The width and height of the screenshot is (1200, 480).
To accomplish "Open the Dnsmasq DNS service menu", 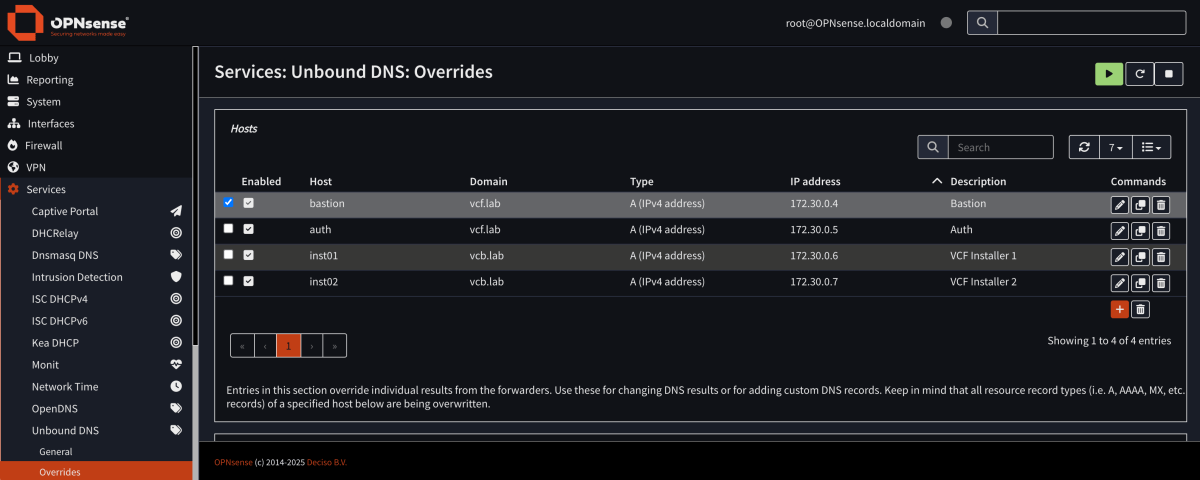I will [x=96, y=255].
